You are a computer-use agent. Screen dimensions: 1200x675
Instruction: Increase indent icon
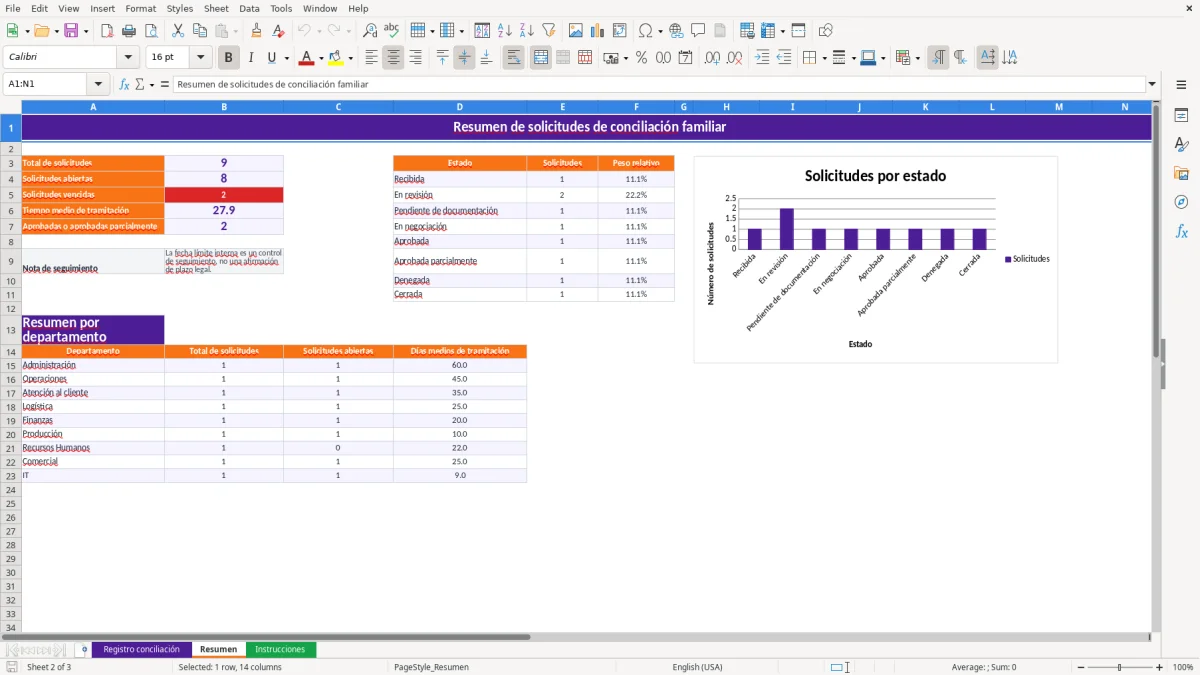coord(762,58)
